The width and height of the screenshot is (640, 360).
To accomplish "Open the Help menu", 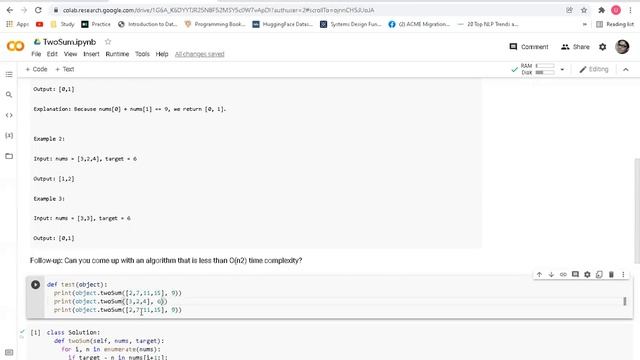I will 162,54.
